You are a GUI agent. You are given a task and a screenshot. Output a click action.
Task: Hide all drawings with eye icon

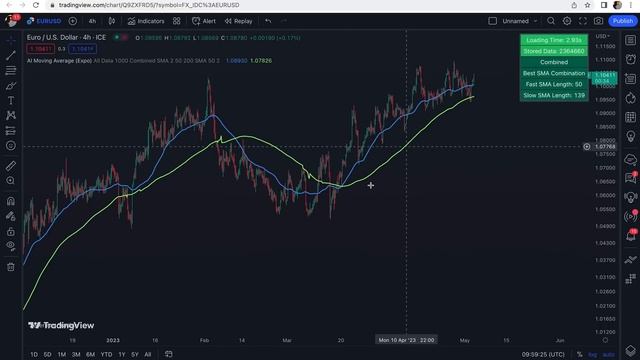coord(11,246)
